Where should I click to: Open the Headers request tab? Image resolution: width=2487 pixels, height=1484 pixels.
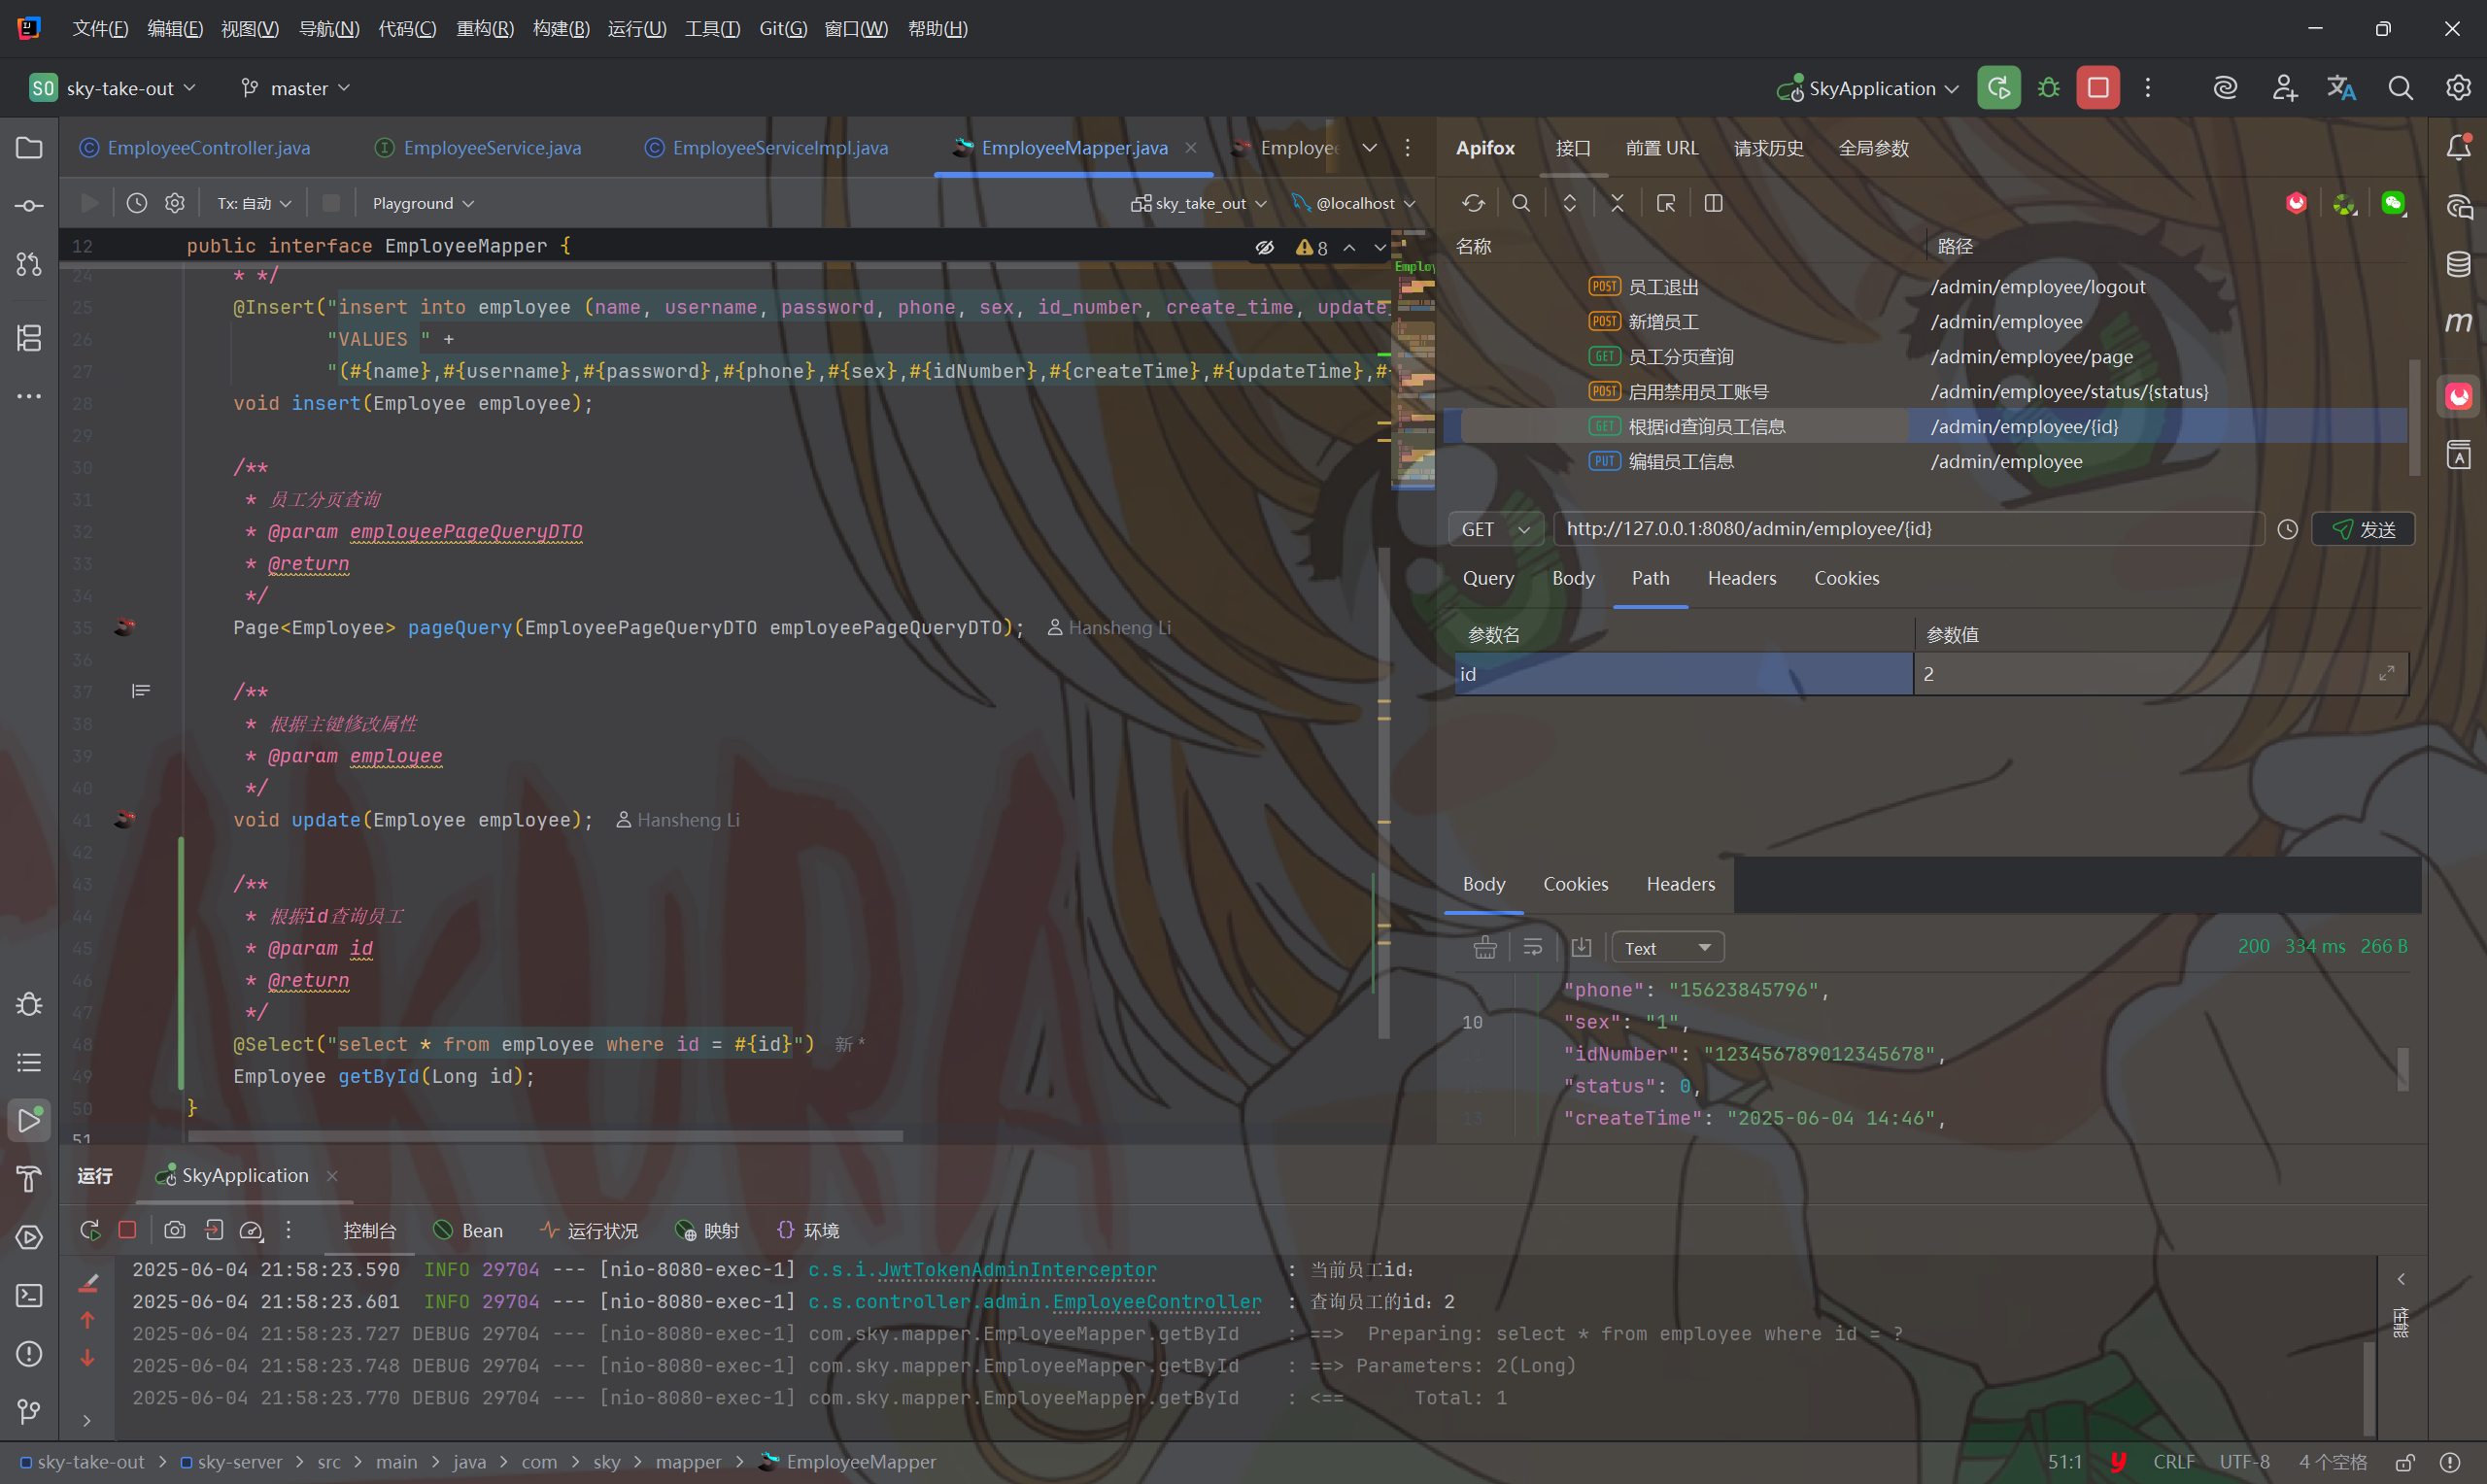[x=1741, y=578]
